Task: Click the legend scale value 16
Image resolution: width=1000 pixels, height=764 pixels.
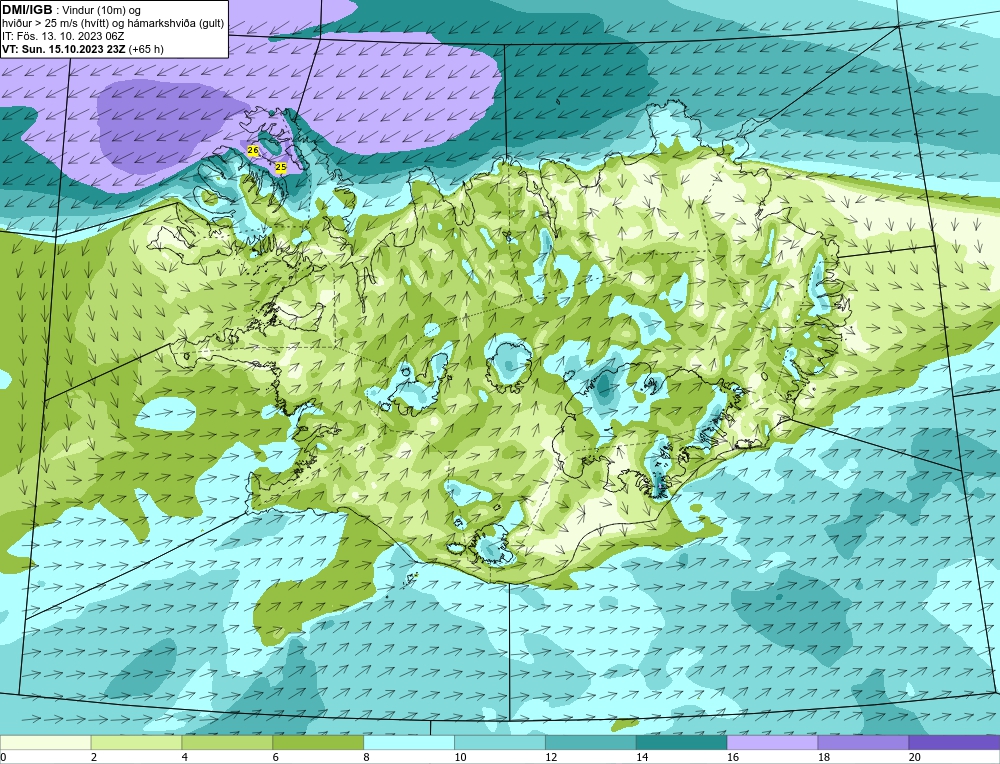Action: click(x=732, y=757)
